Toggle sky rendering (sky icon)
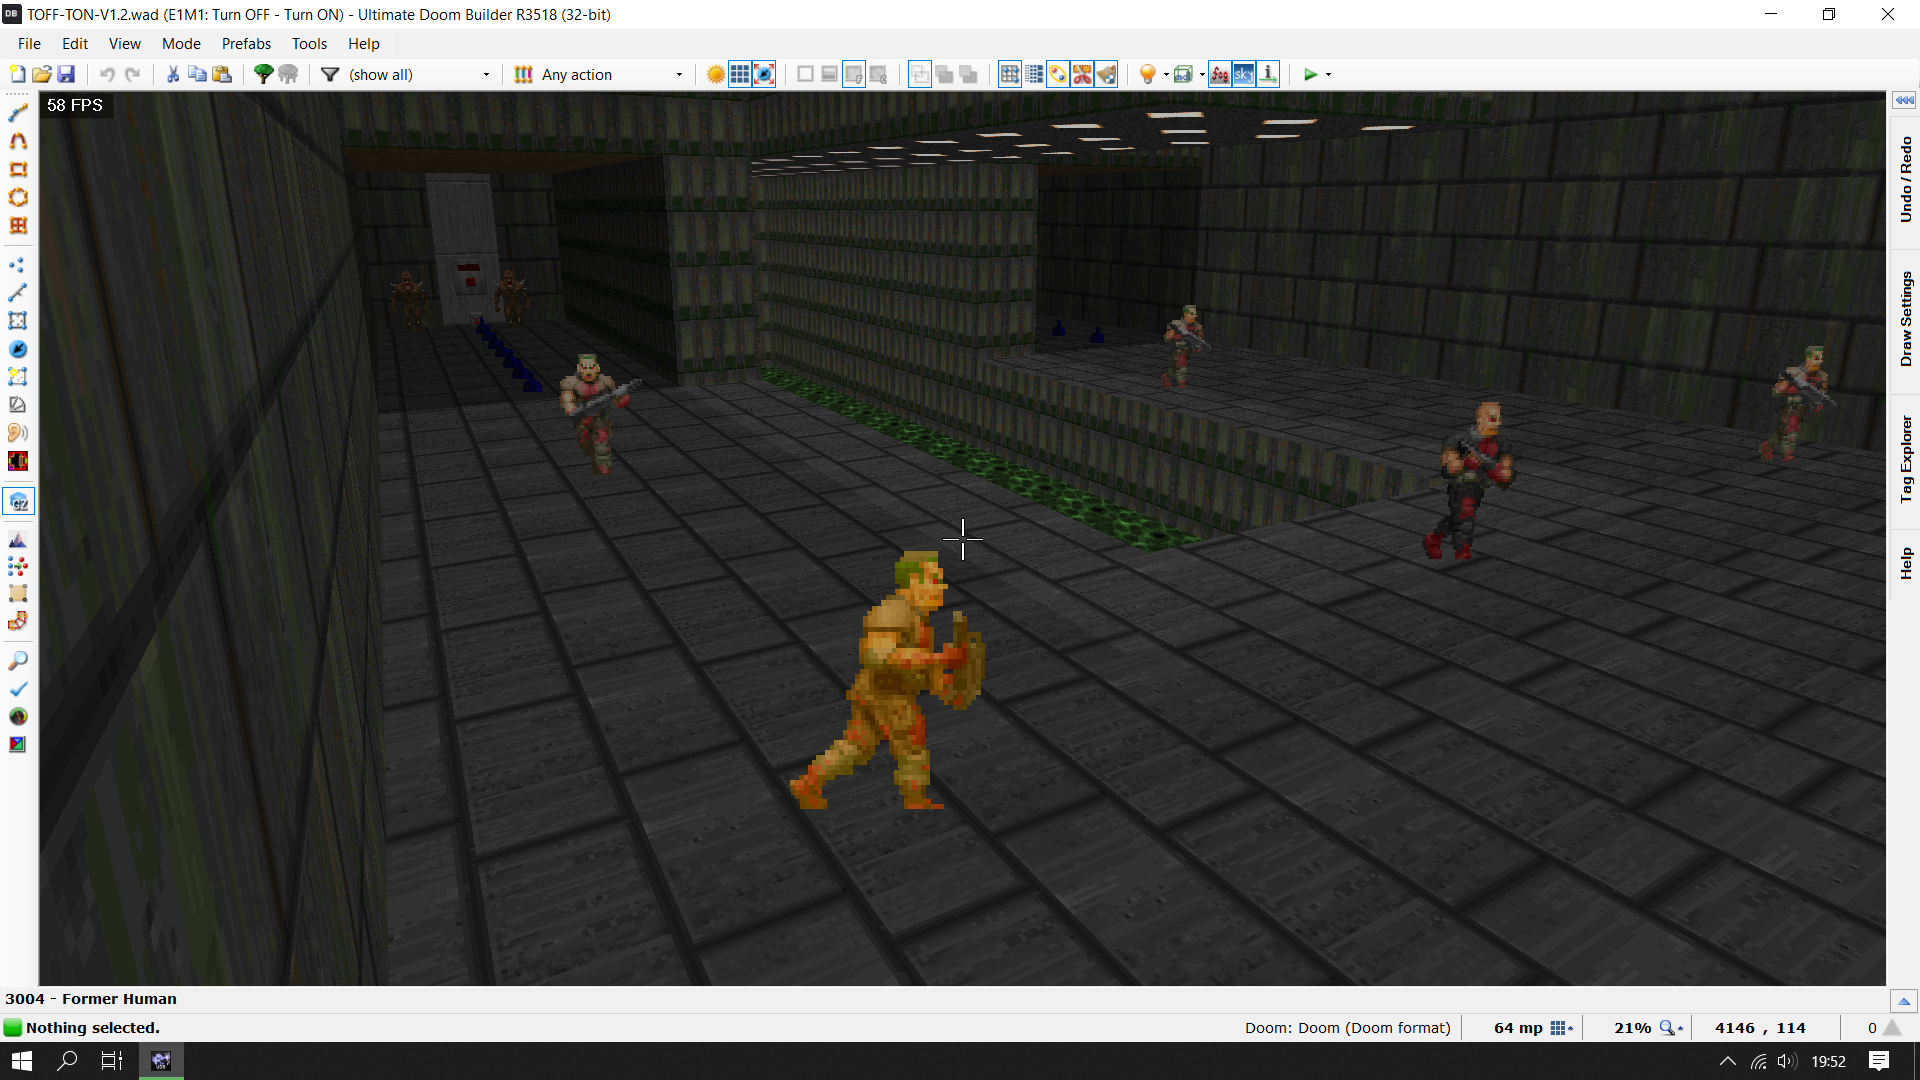This screenshot has height=1080, width=1920. pos(1244,74)
